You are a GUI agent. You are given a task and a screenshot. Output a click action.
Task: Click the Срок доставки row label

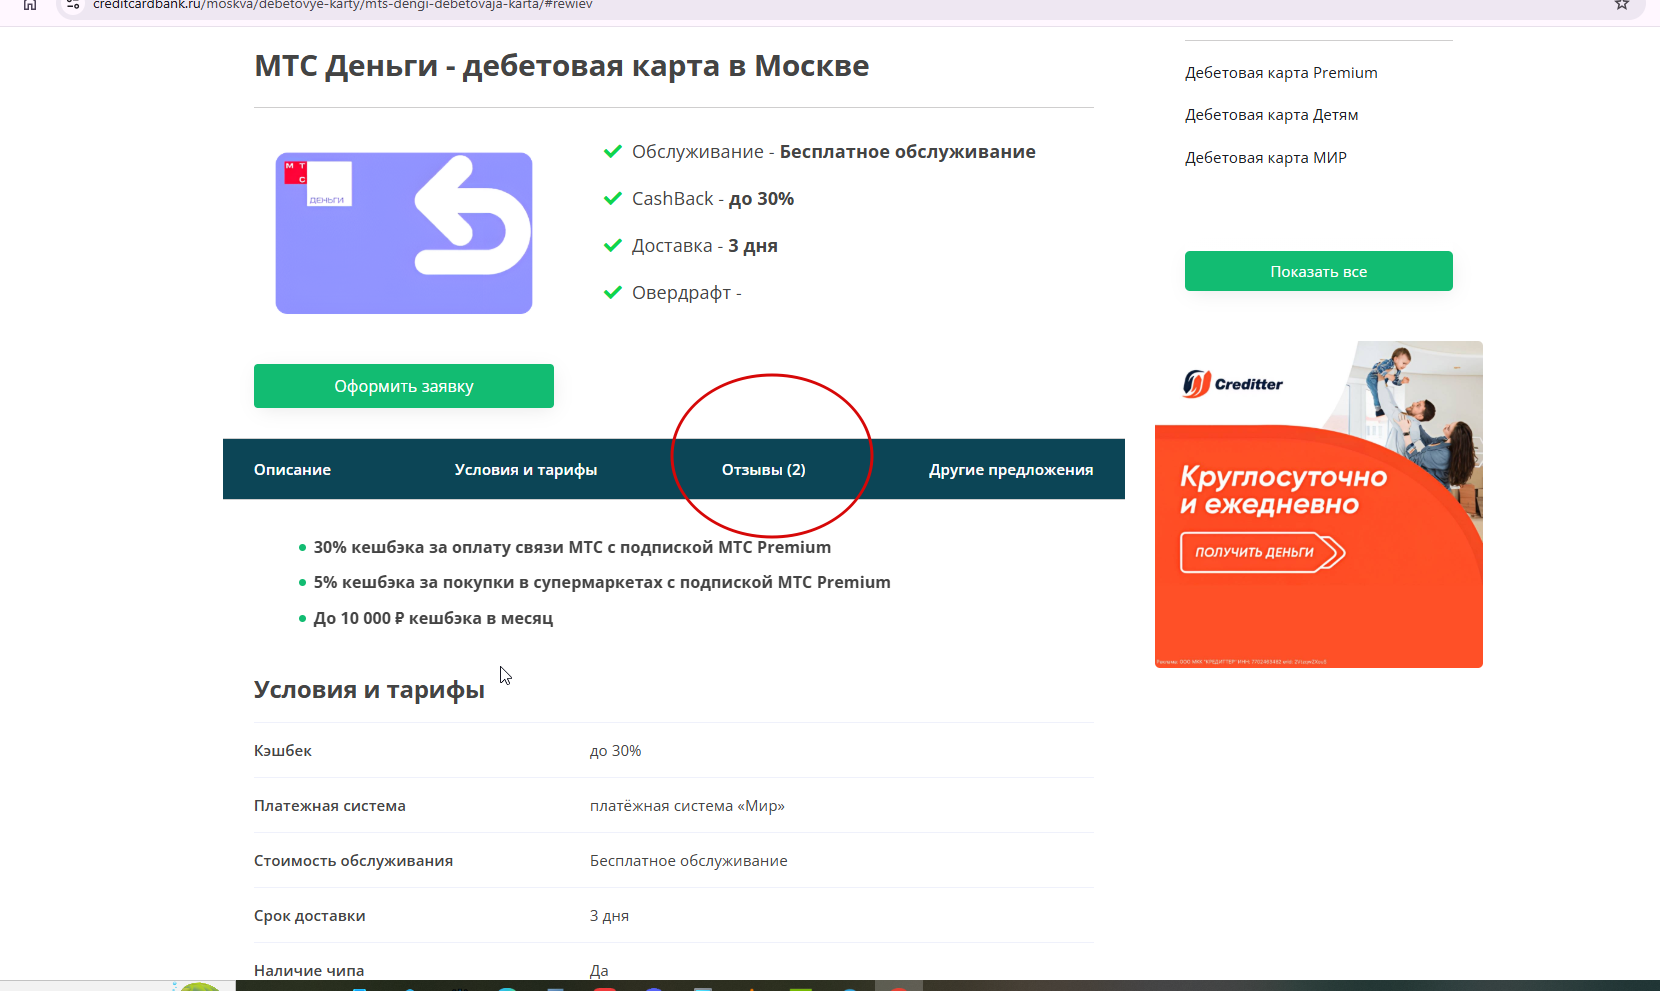click(310, 916)
